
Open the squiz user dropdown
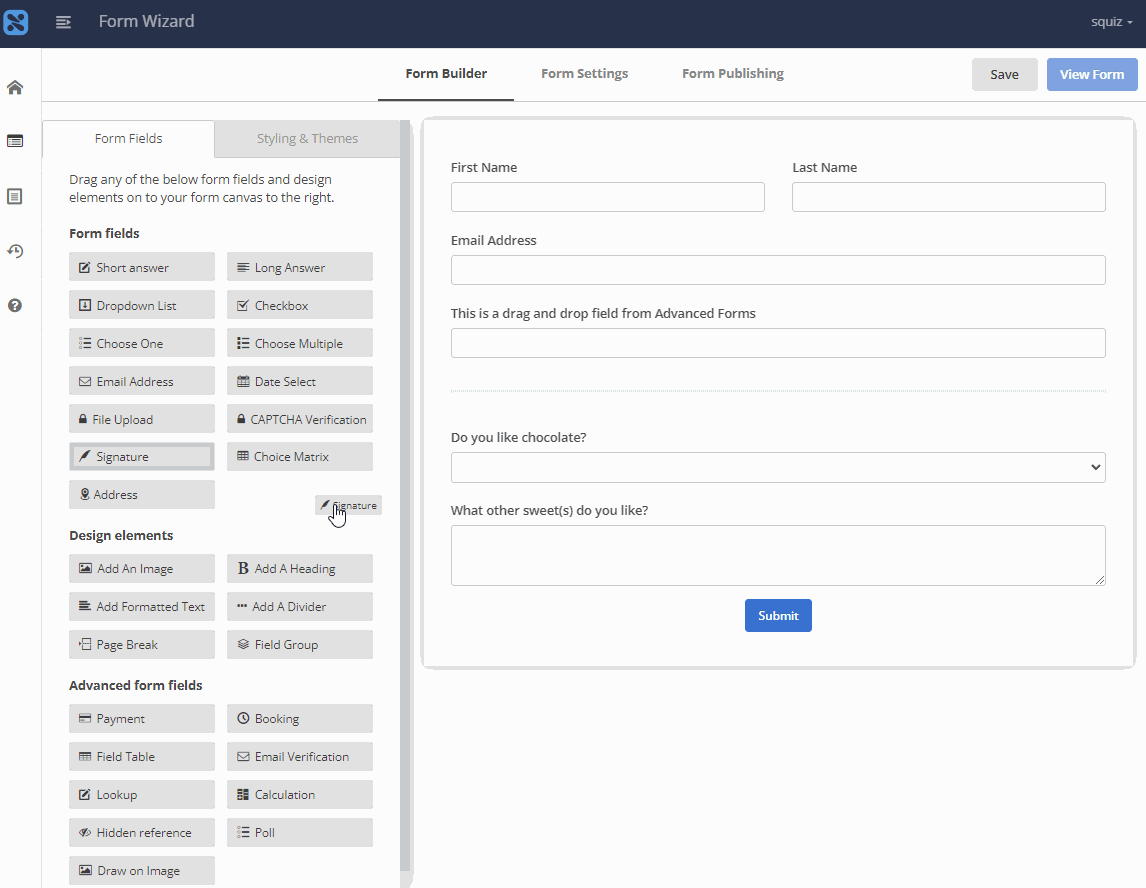[x=1112, y=22]
